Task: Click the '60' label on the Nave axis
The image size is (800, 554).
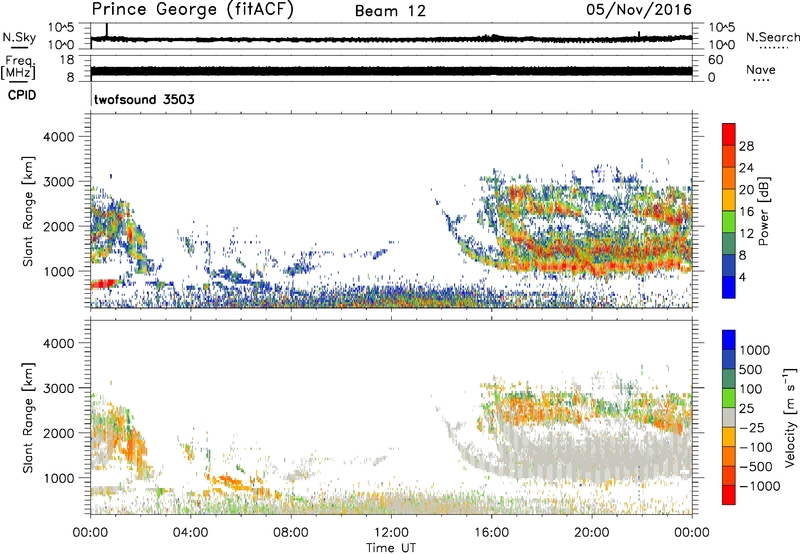Action: click(715, 60)
